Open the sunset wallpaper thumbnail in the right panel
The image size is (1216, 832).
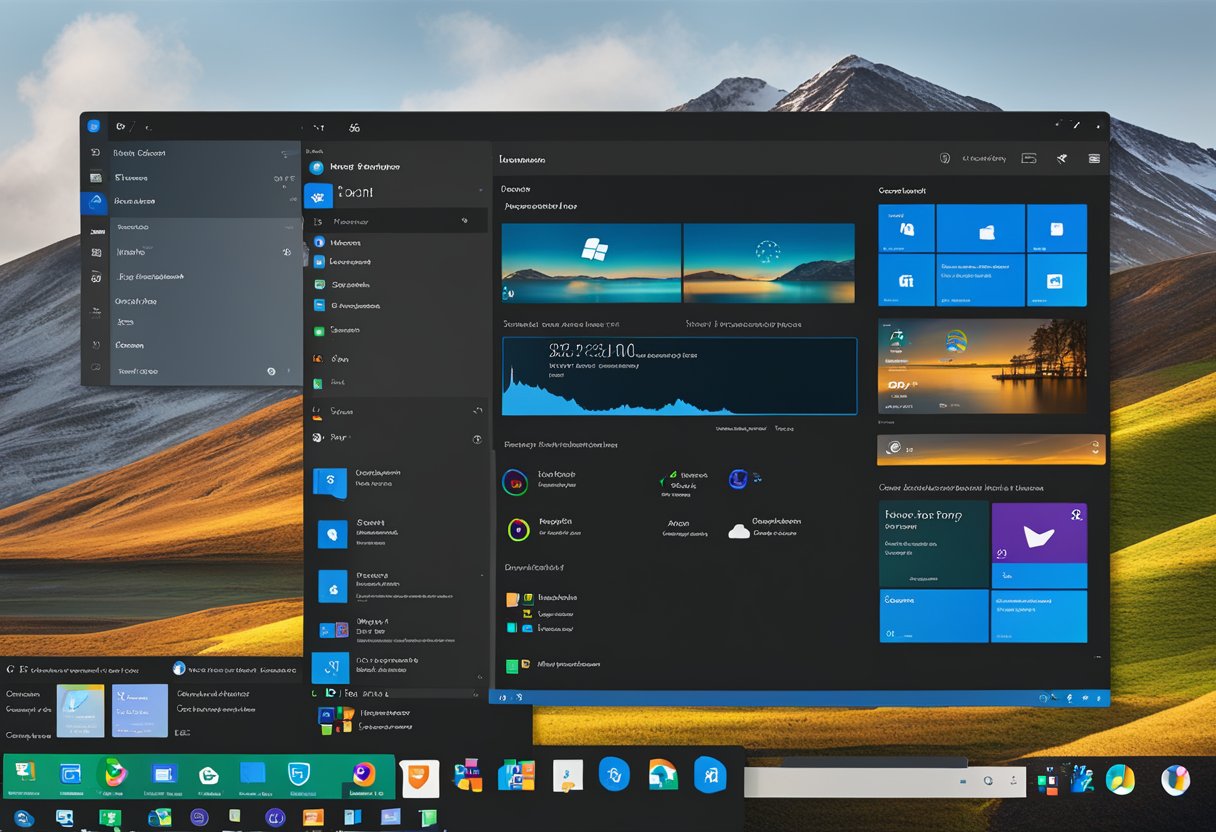(982, 365)
